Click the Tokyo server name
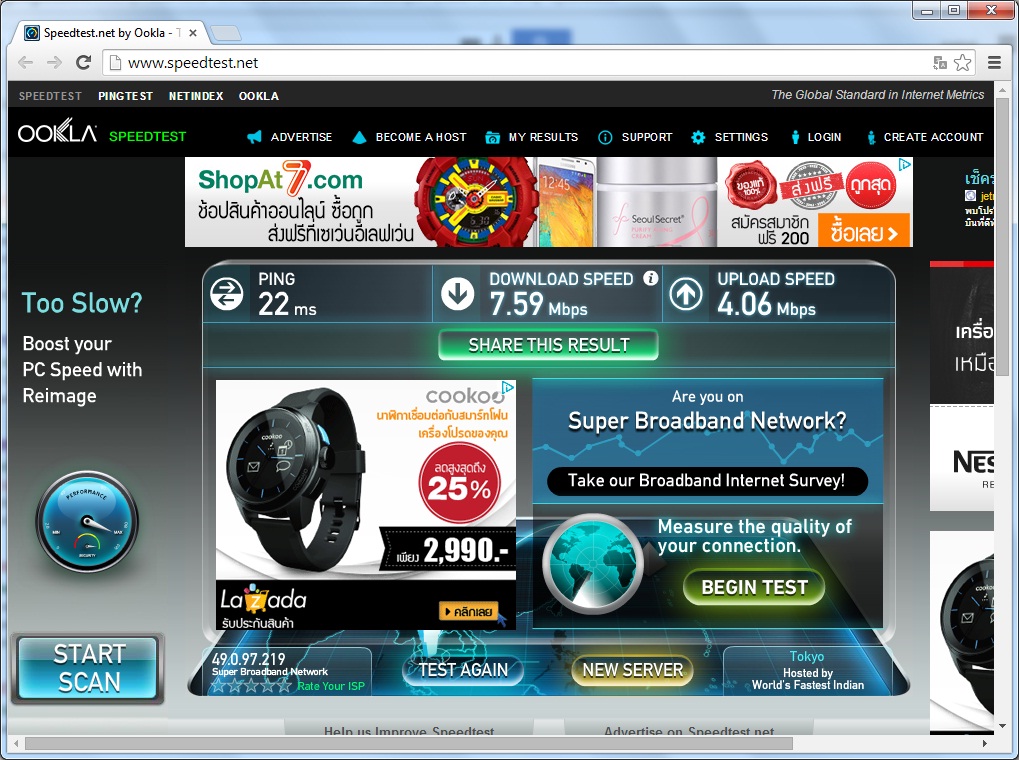The height and width of the screenshot is (760, 1019). [806, 657]
